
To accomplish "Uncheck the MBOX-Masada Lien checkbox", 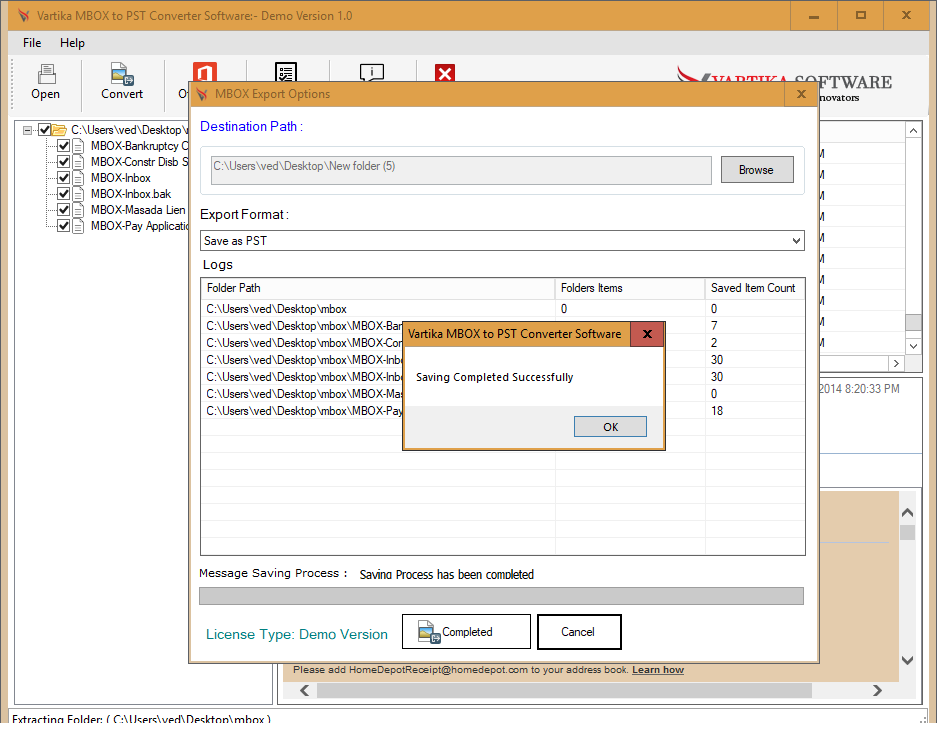I will pos(63,210).
